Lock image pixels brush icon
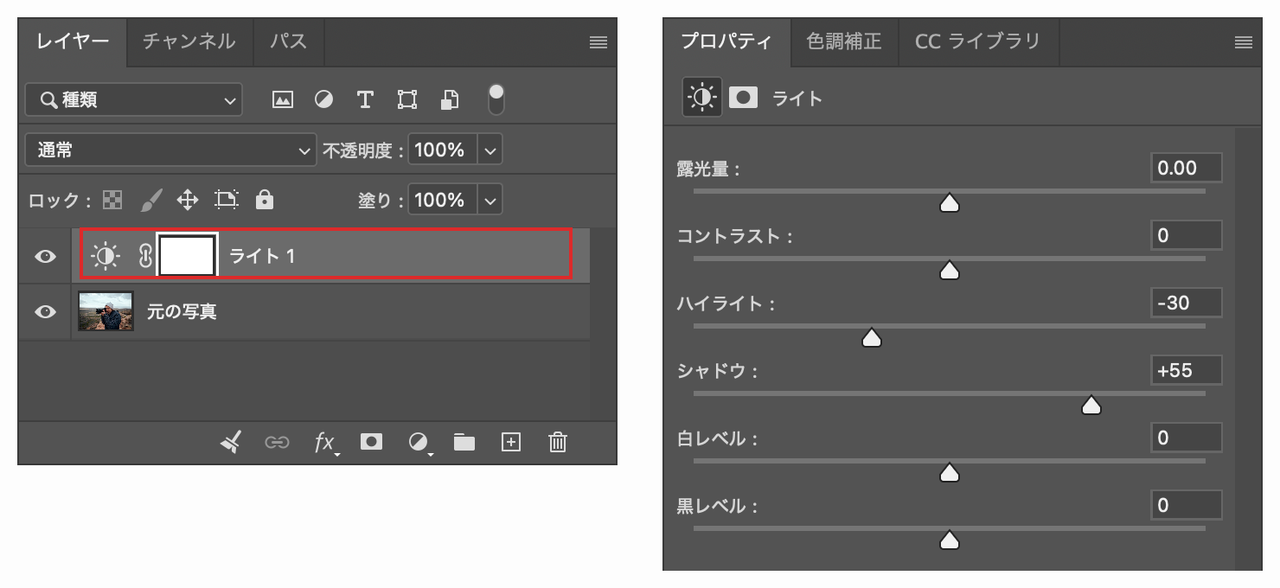This screenshot has height=588, width=1280. point(150,200)
